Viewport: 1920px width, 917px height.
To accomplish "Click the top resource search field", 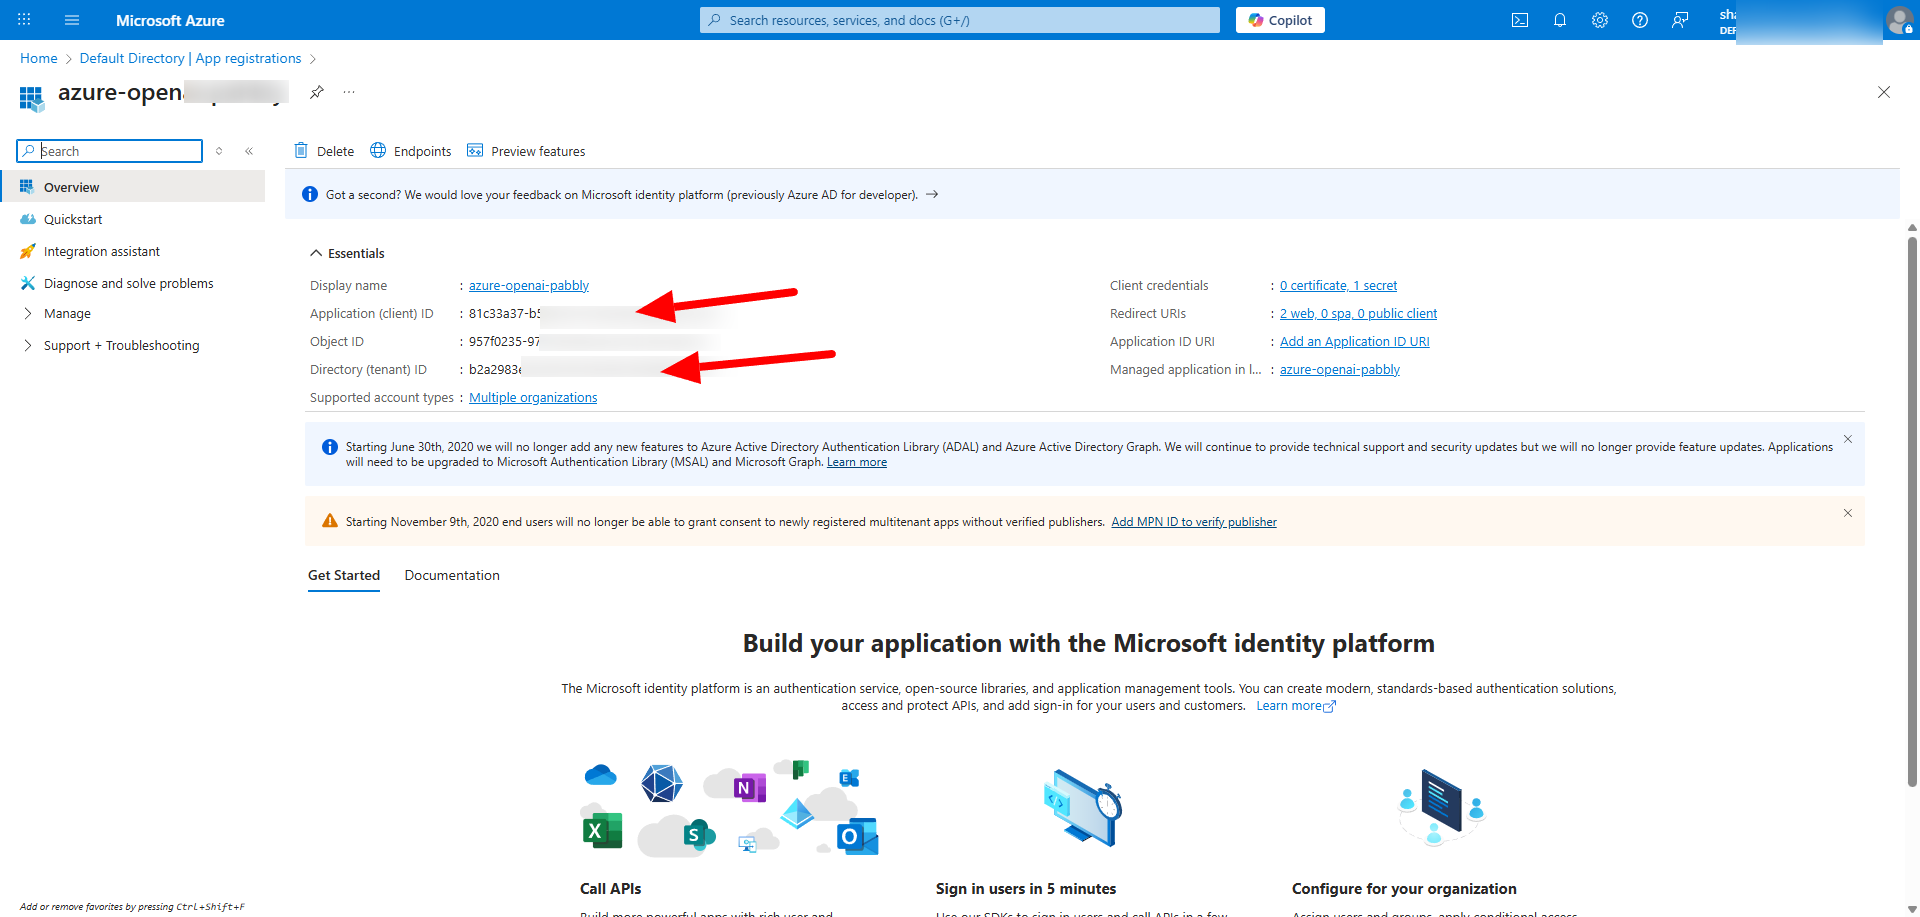I will point(960,20).
